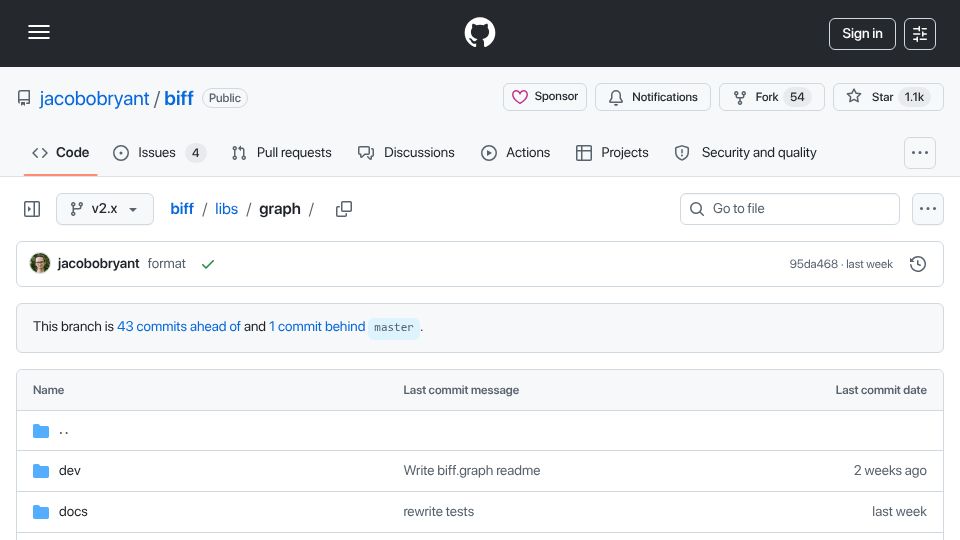The width and height of the screenshot is (960, 540).
Task: Open the Actions tab
Action: [516, 152]
